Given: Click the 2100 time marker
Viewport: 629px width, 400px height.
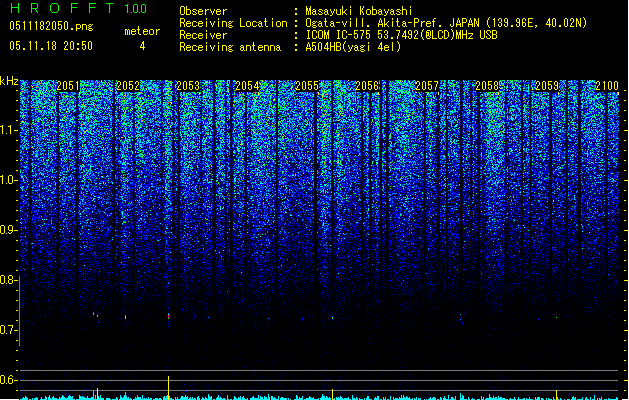Looking at the screenshot, I should (607, 86).
